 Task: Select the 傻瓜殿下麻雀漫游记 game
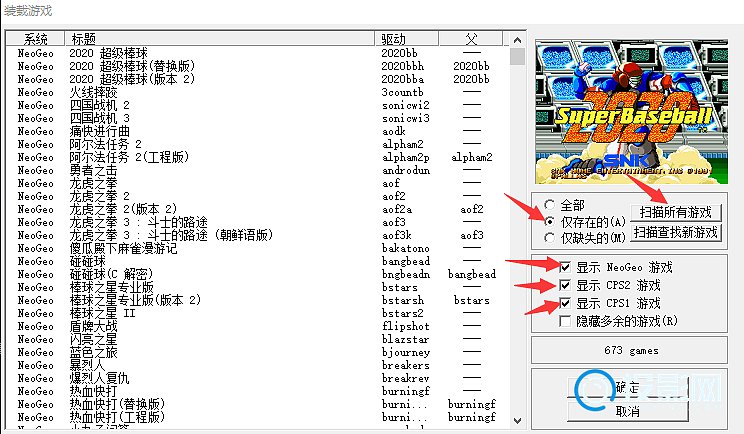coord(257,248)
